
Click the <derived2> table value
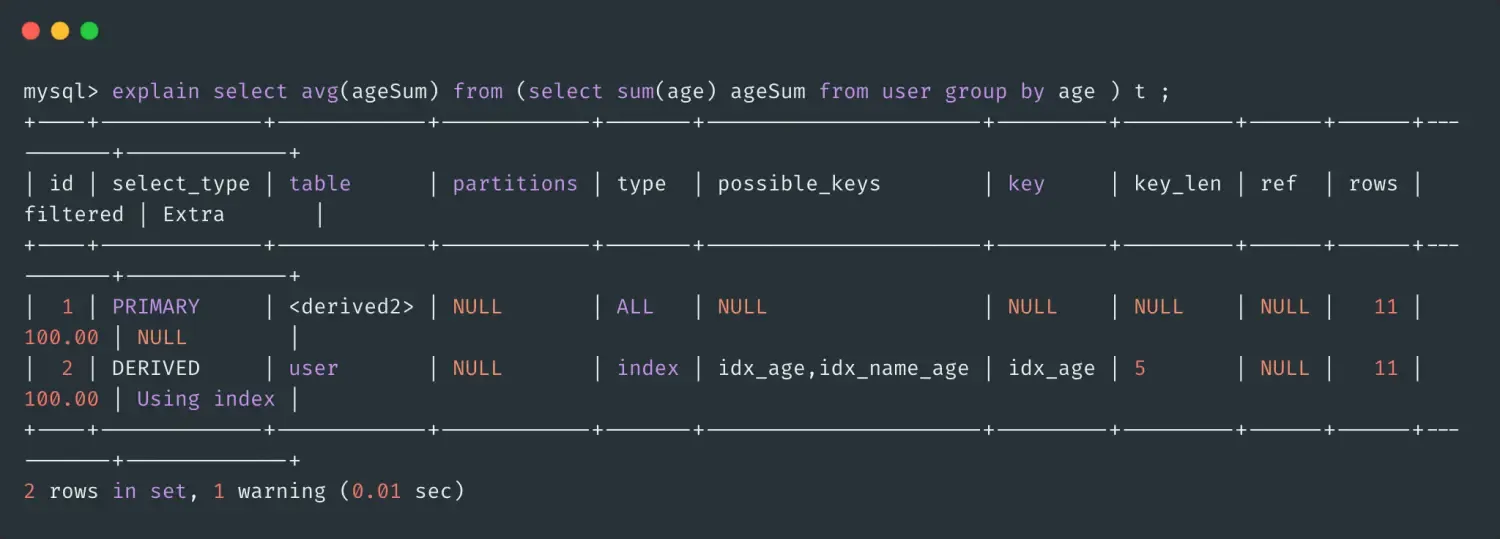pyautogui.click(x=351, y=307)
